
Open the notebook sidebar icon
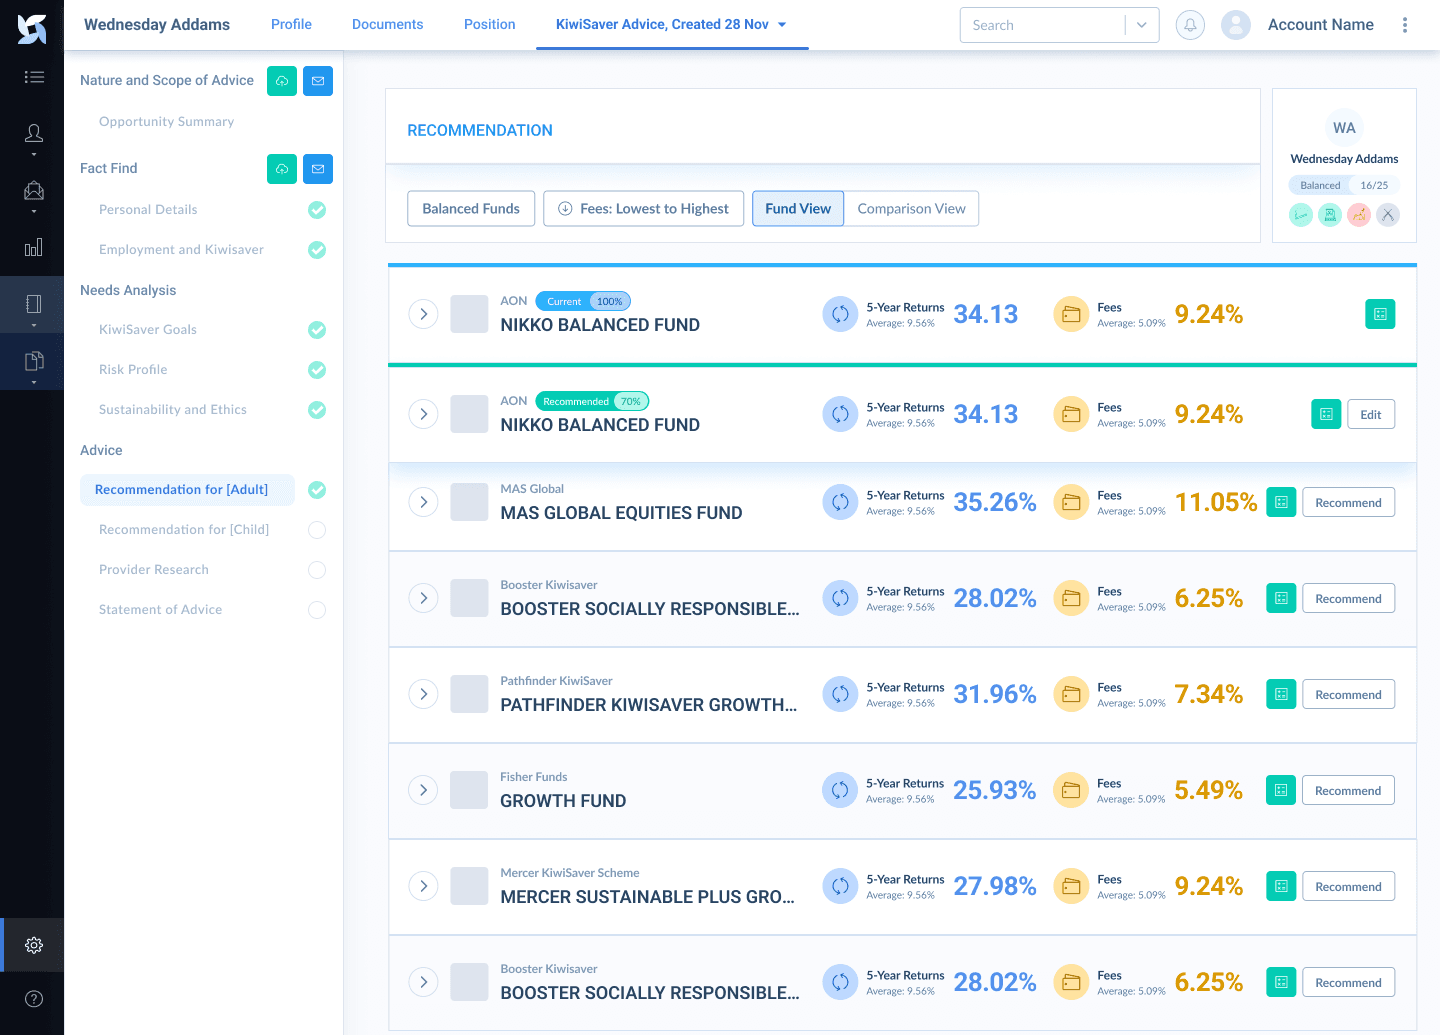tap(34, 304)
